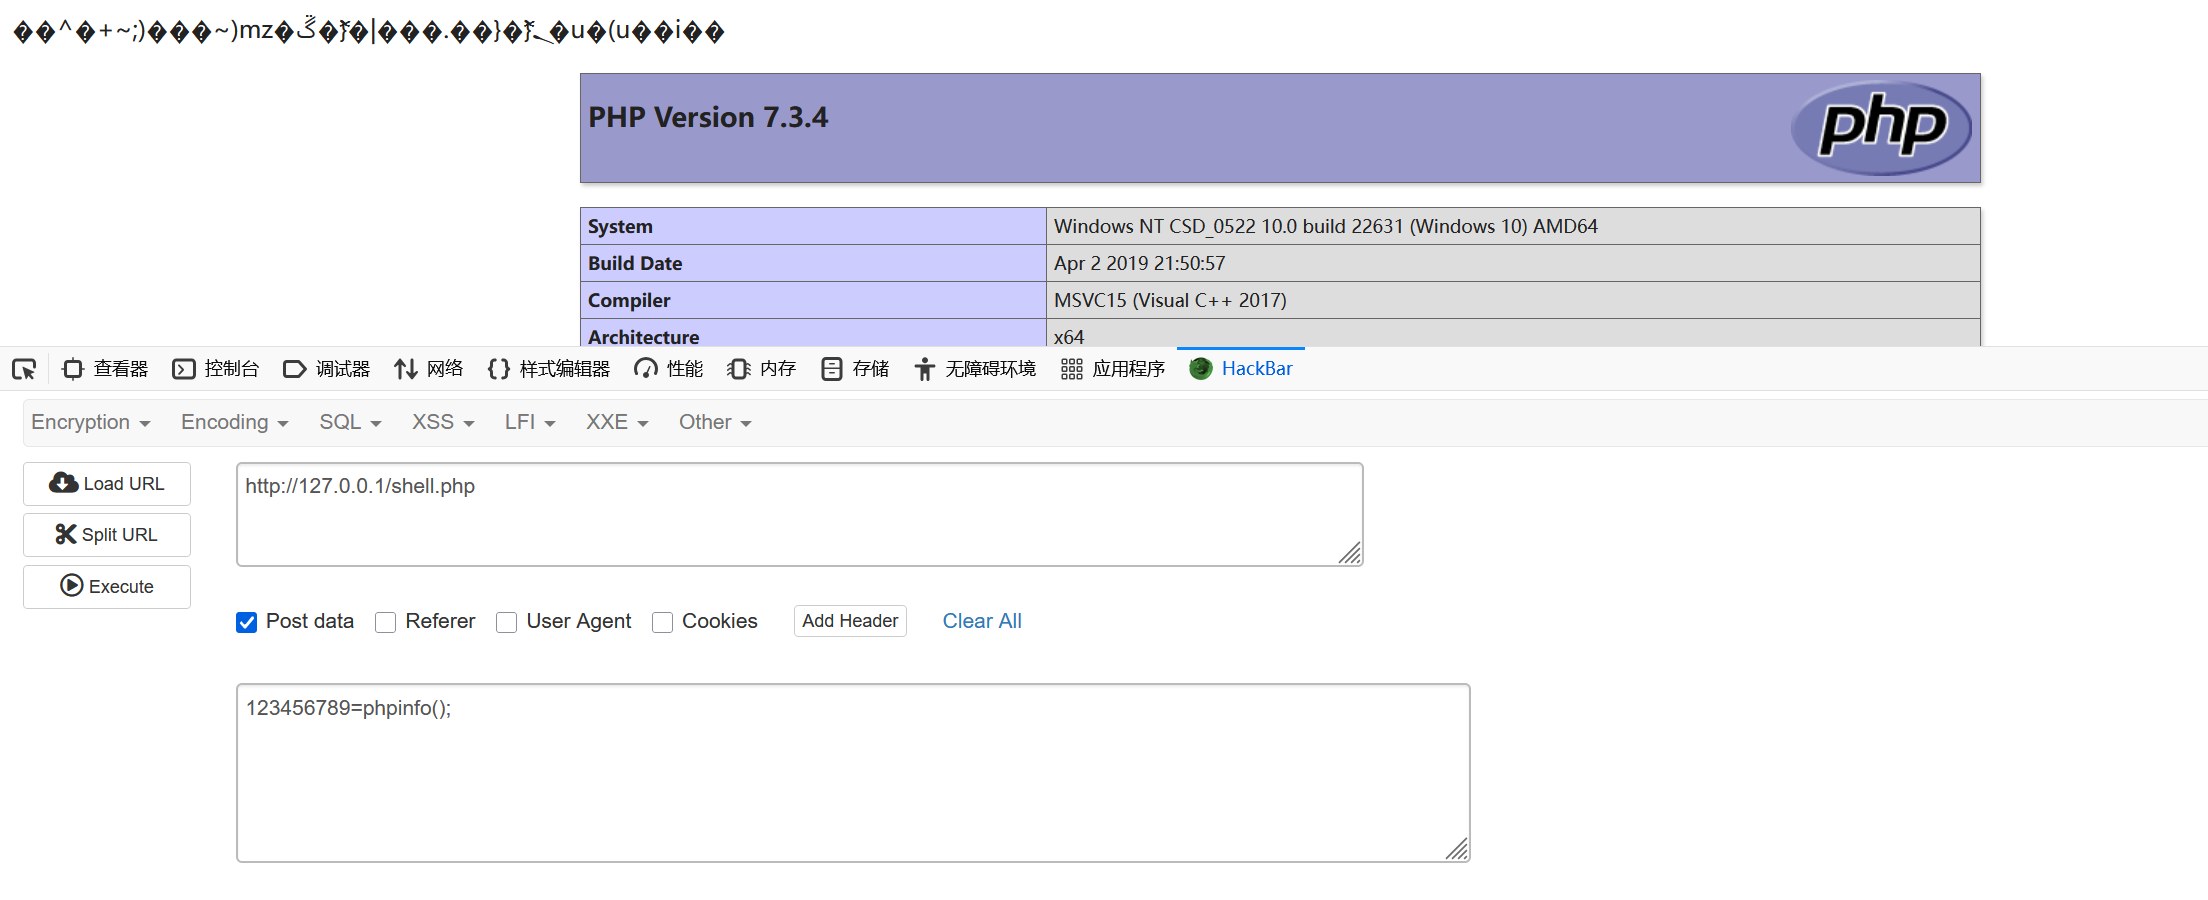Uncheck the Post data checkbox
Viewport: 2208px width, 900px height.
(246, 622)
